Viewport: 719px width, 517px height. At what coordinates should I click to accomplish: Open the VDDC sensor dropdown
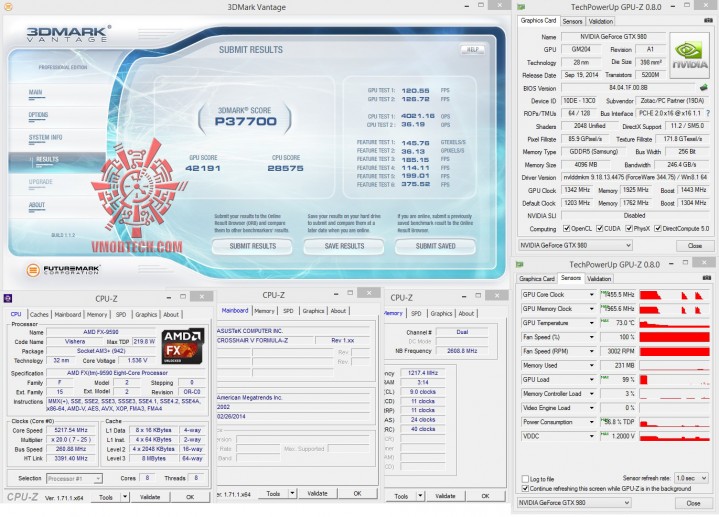click(592, 436)
